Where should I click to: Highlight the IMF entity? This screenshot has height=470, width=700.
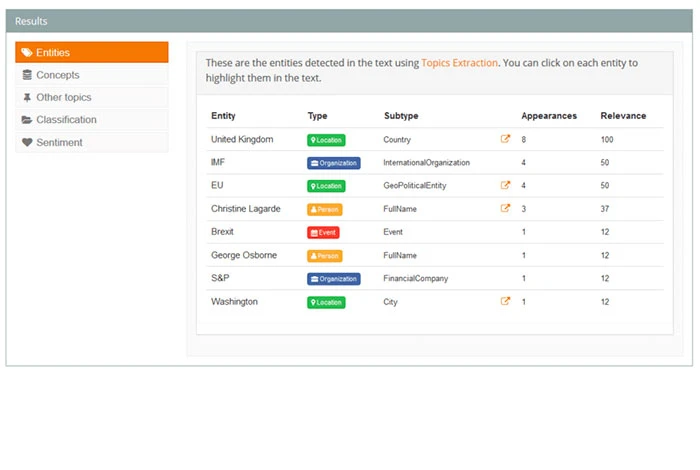coord(218,162)
